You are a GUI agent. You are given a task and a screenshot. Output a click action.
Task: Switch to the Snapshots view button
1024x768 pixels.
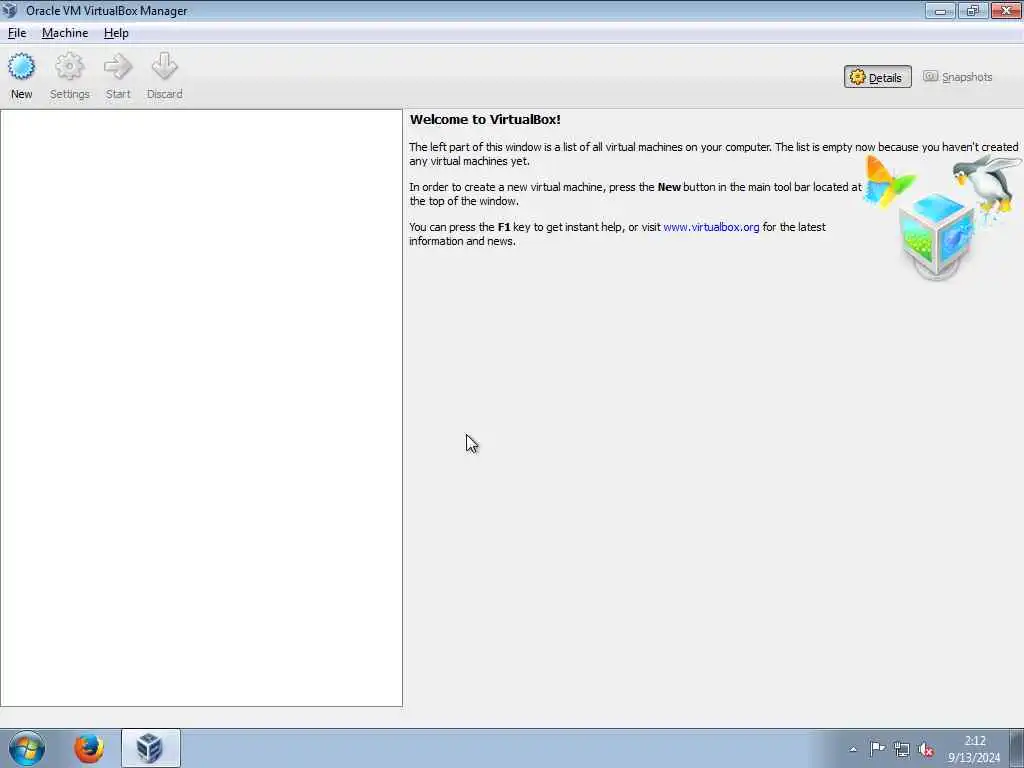[x=957, y=77]
